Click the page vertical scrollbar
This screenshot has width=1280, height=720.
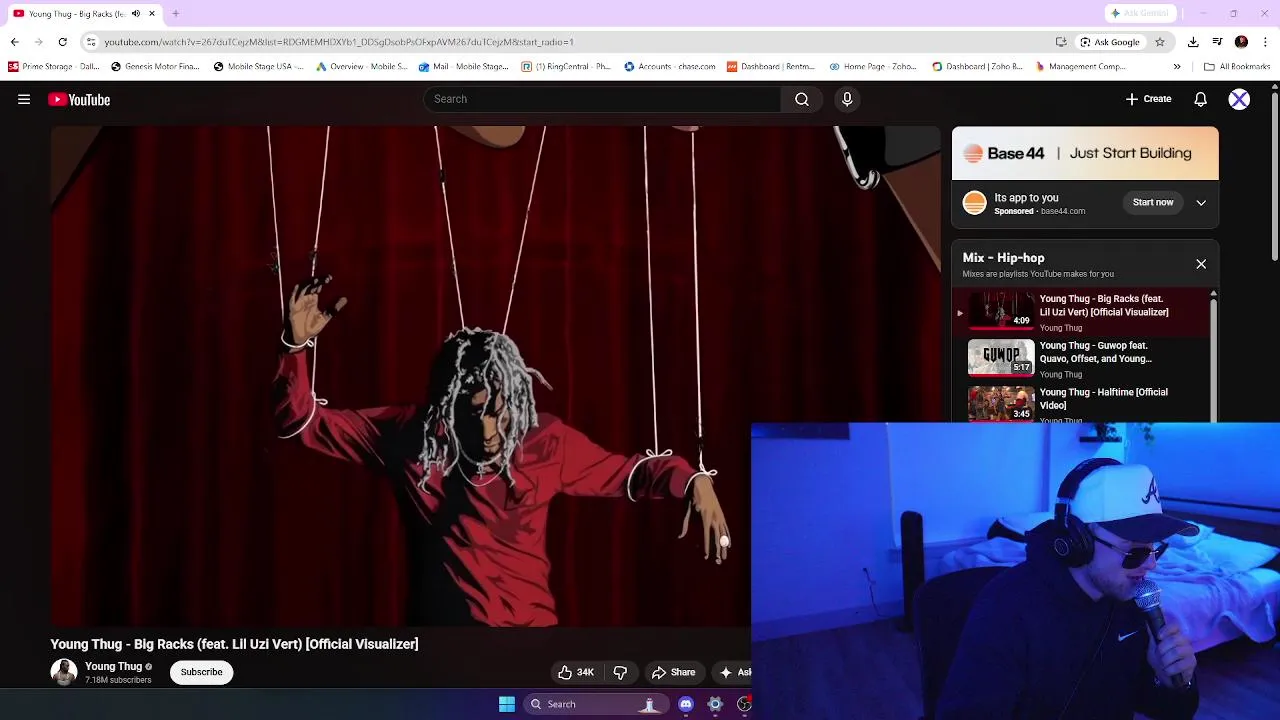point(1274,178)
